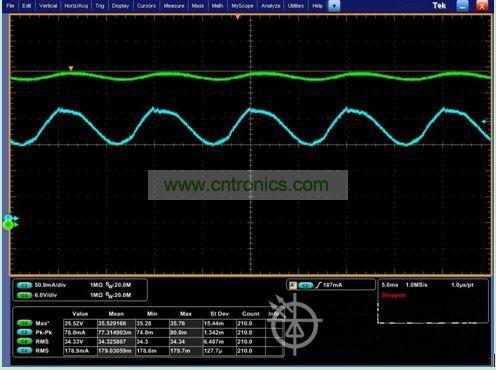Open the Vertical menu

(x=48, y=6)
